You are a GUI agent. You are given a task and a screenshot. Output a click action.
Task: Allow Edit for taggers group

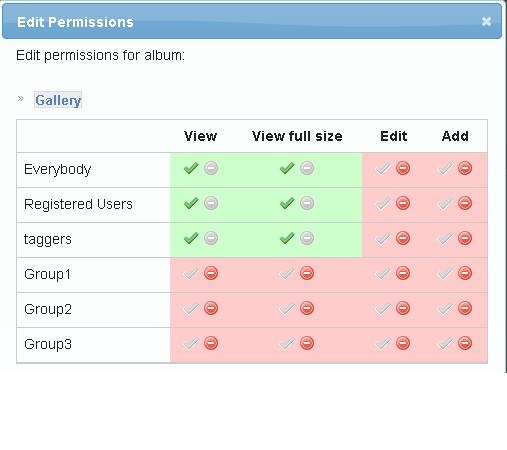coord(383,238)
